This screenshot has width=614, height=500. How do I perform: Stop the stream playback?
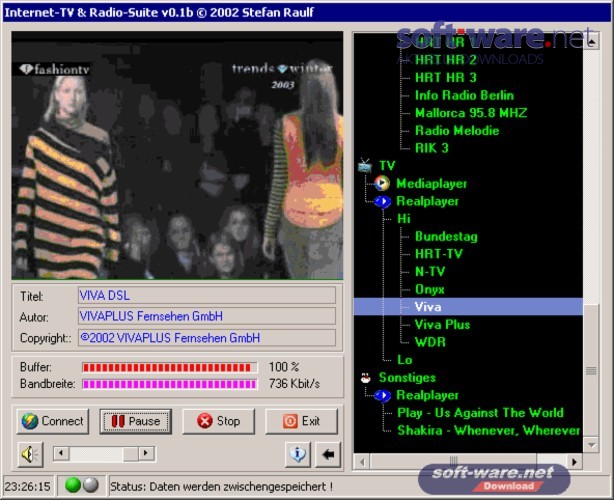tap(219, 421)
